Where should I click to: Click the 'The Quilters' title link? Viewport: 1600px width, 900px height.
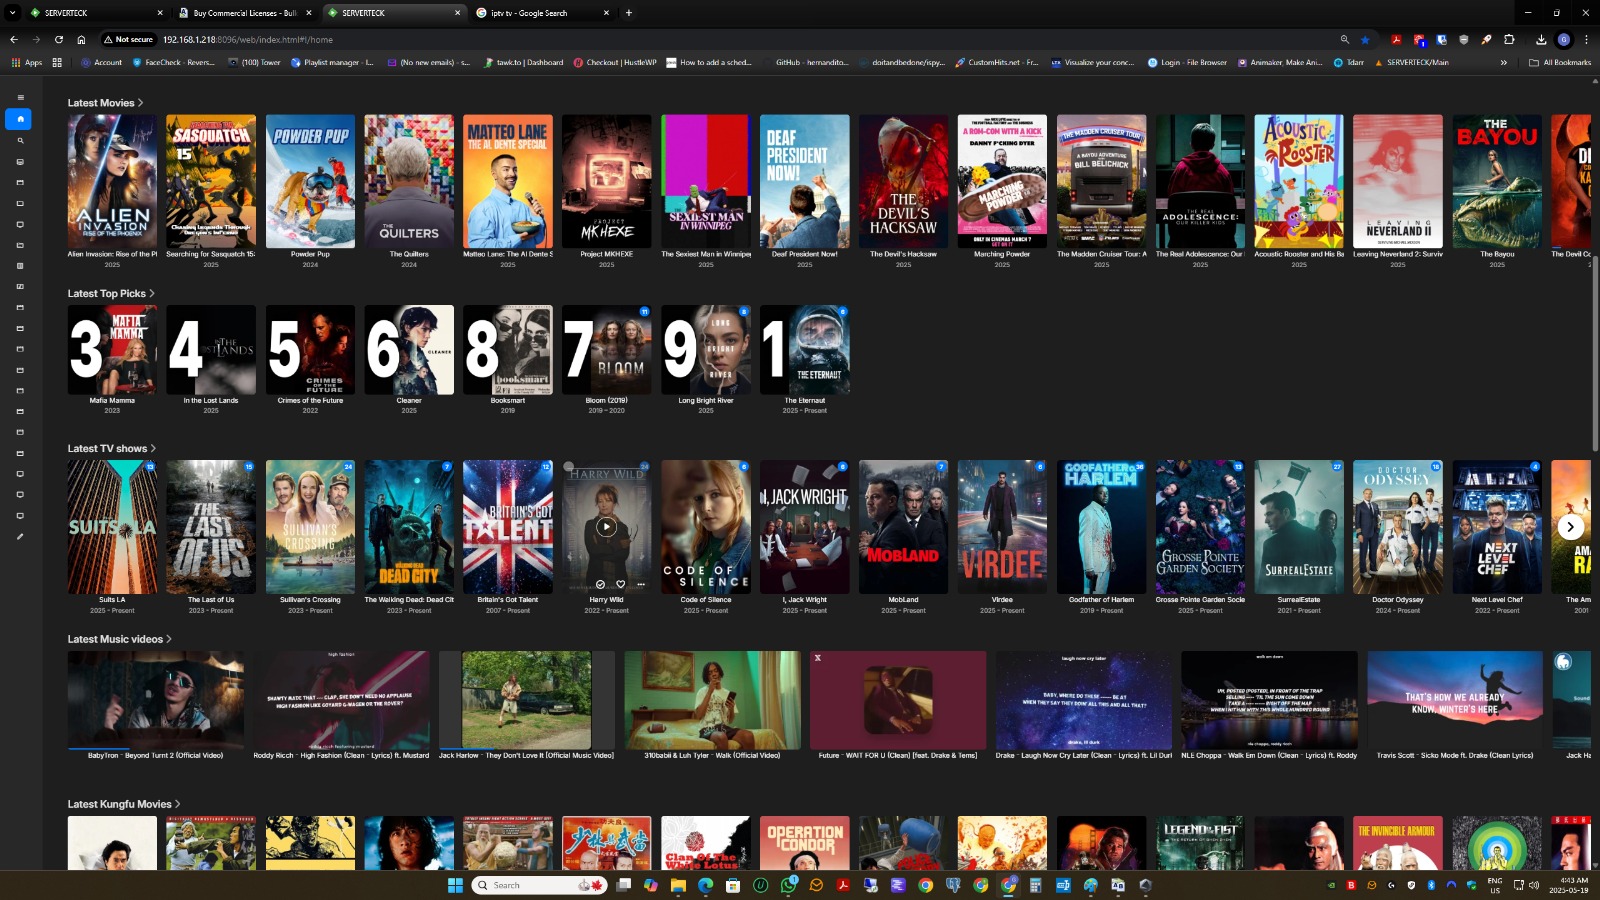click(409, 254)
